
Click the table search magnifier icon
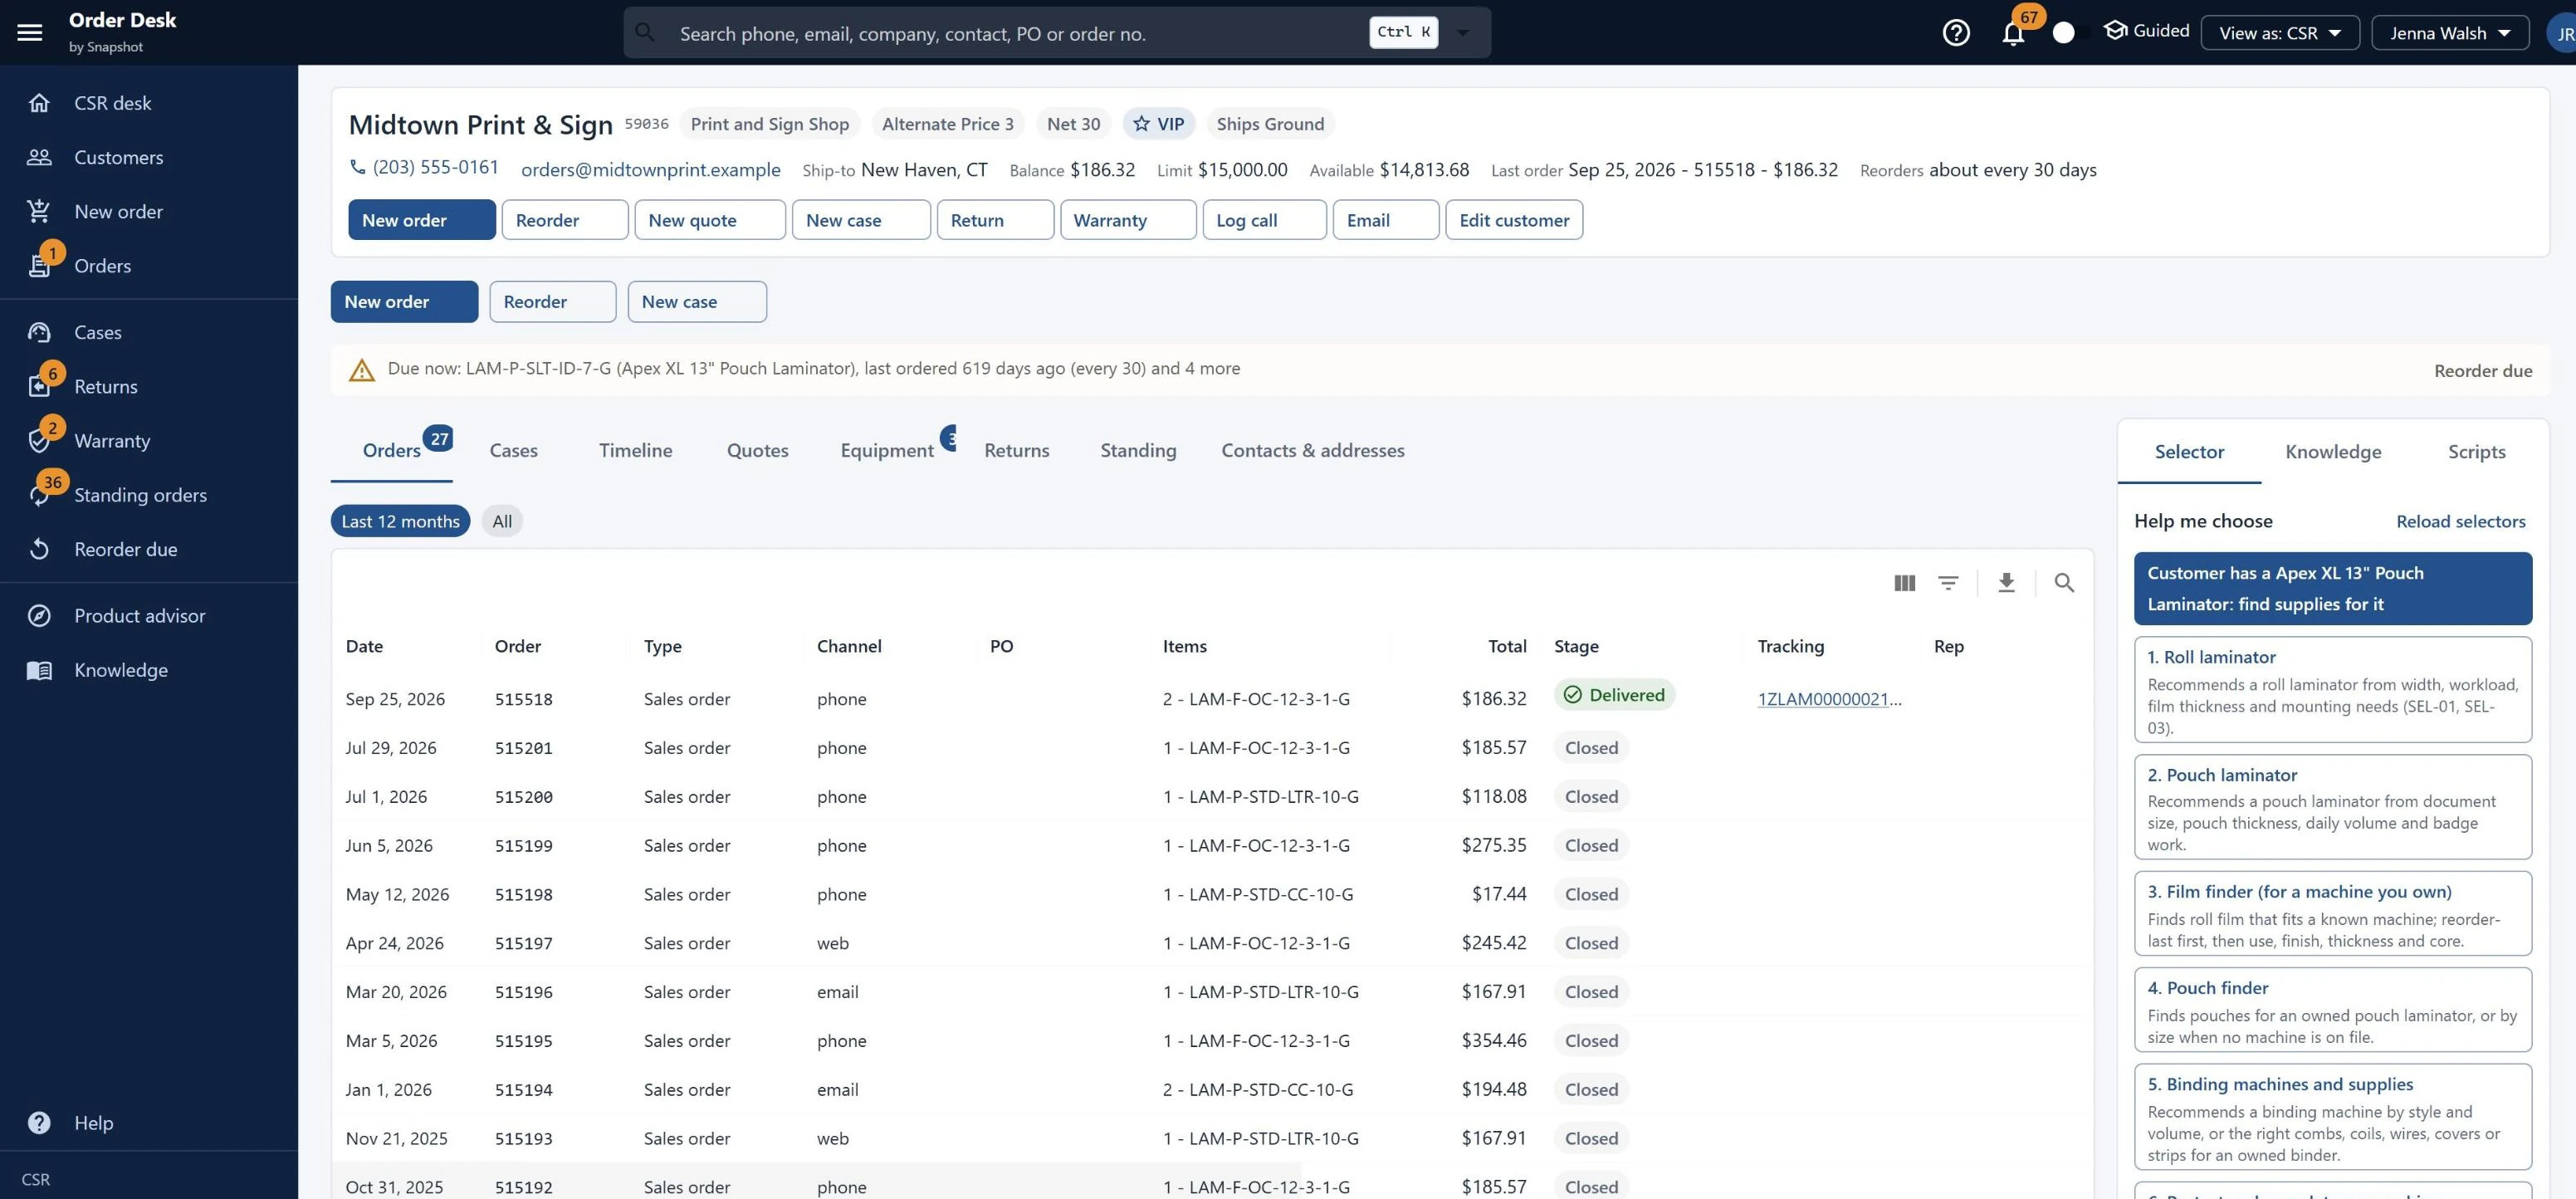pyautogui.click(x=2064, y=583)
